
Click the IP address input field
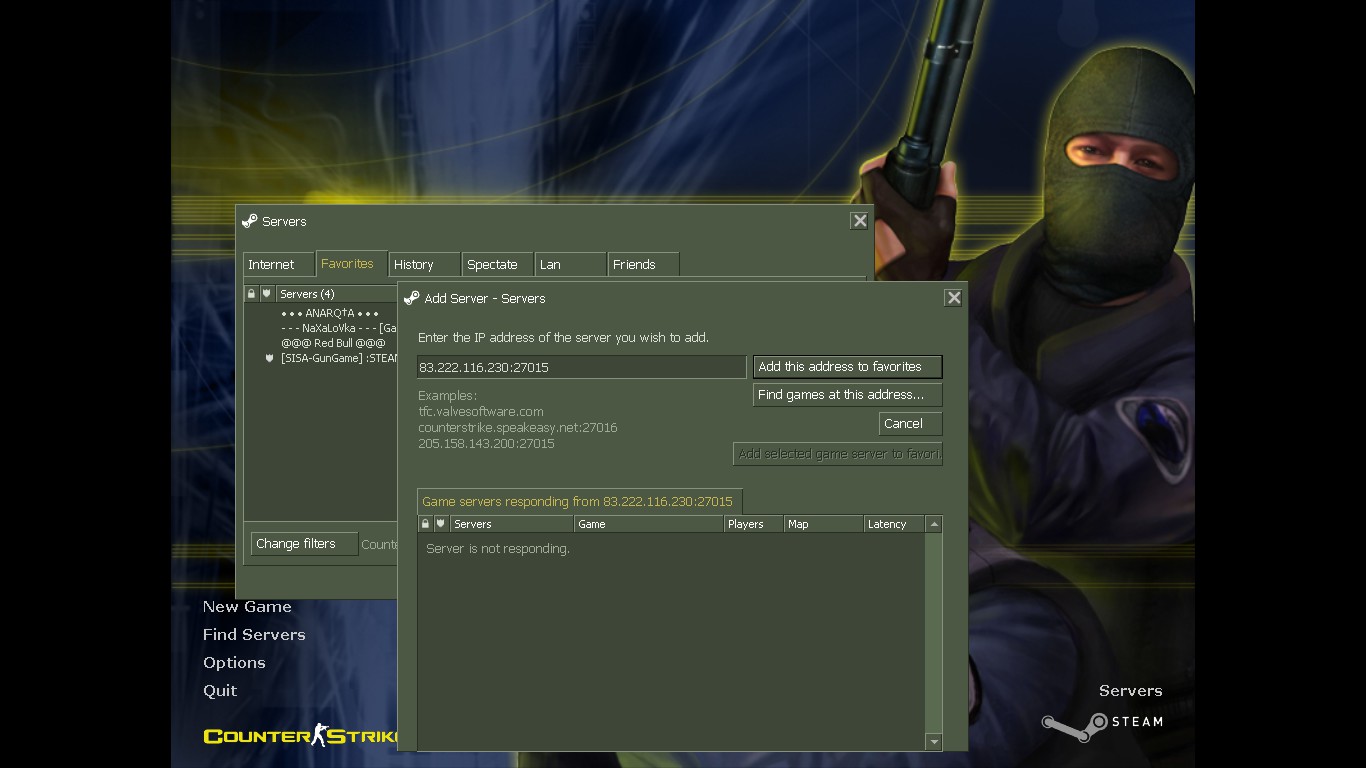pos(580,367)
